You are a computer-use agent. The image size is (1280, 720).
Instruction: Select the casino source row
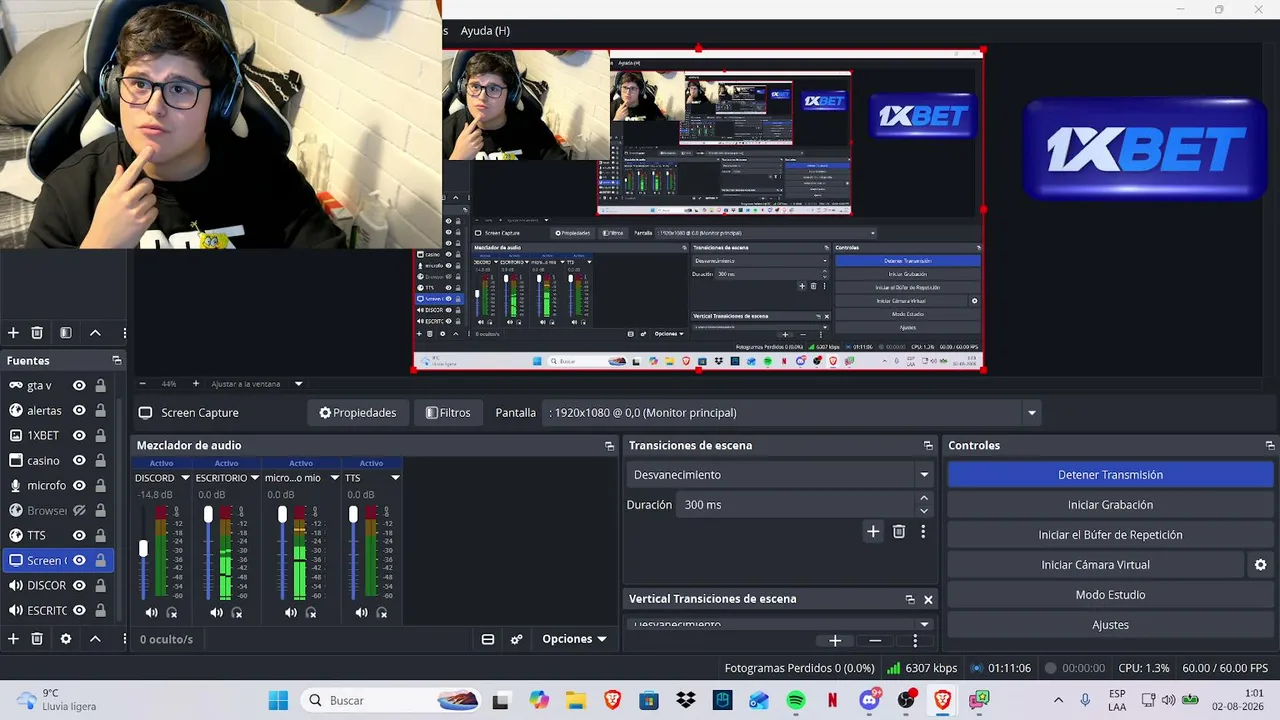click(x=57, y=460)
